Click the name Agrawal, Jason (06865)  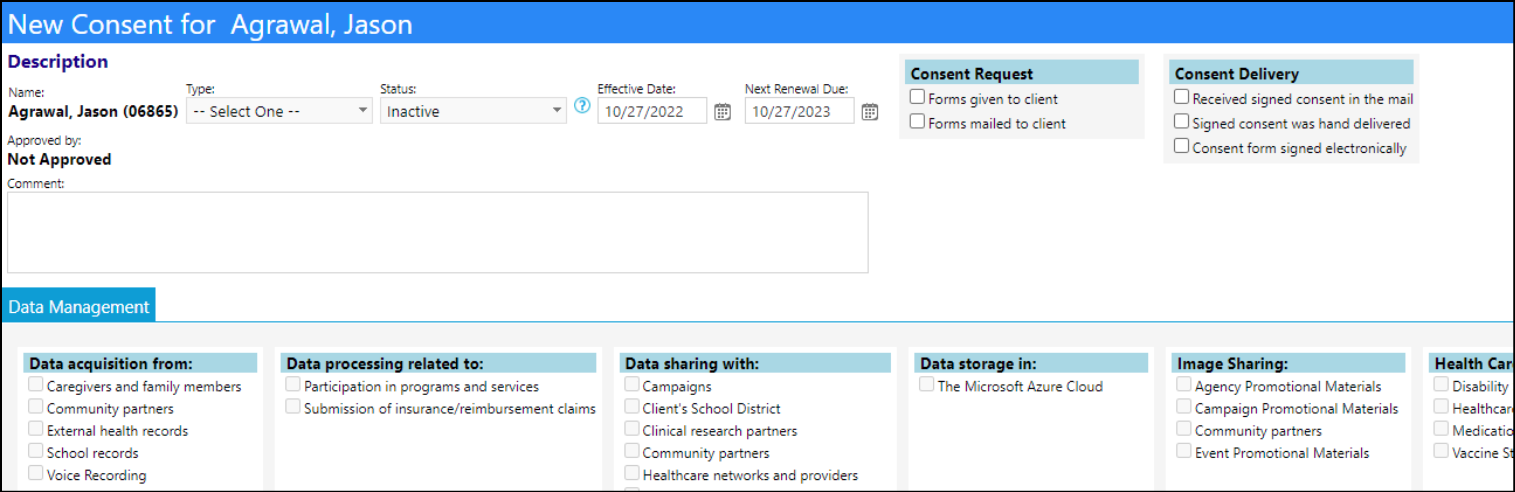[x=93, y=111]
